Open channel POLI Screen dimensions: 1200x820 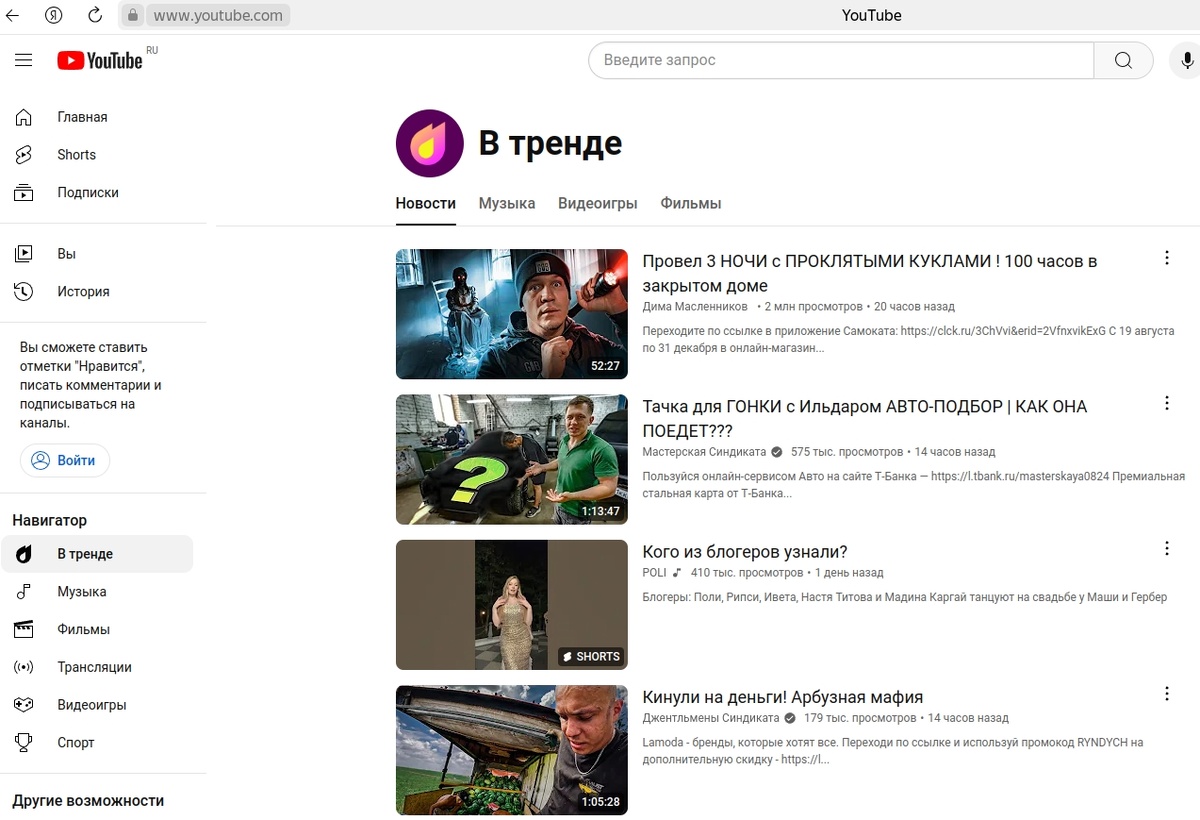[654, 573]
